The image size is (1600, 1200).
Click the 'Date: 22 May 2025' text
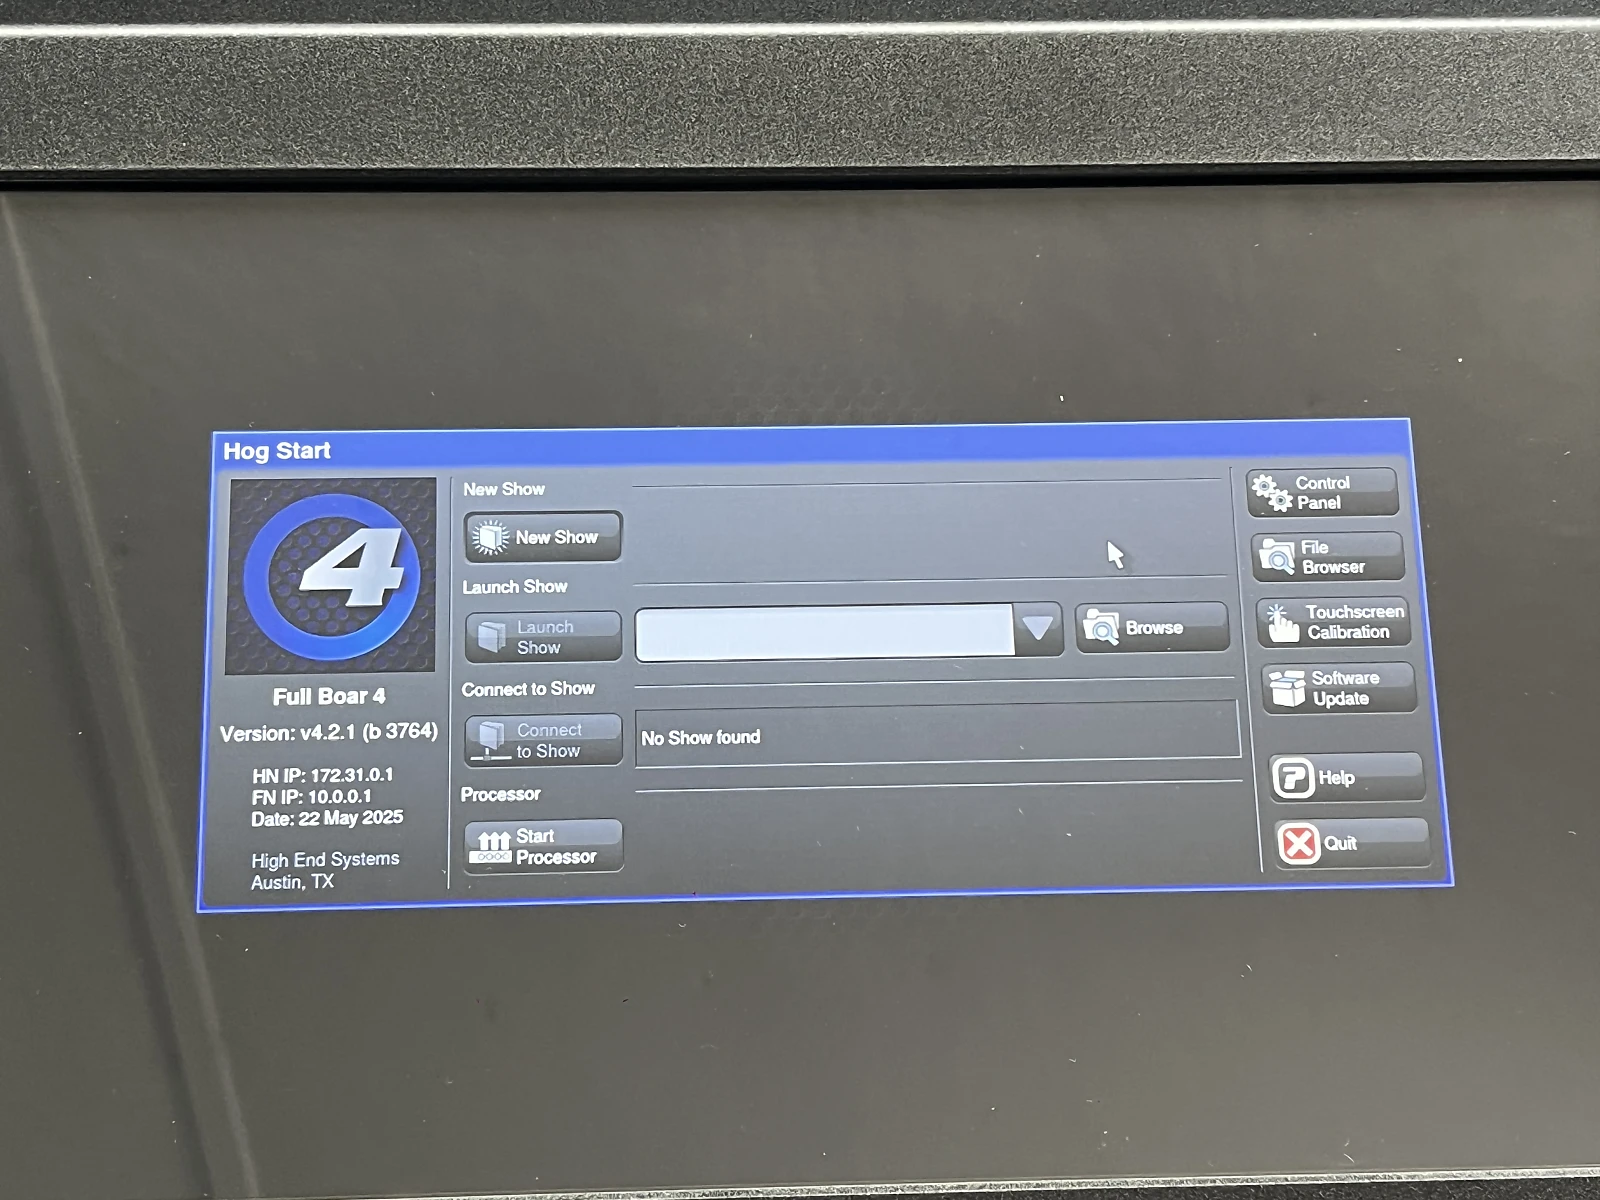click(x=327, y=818)
